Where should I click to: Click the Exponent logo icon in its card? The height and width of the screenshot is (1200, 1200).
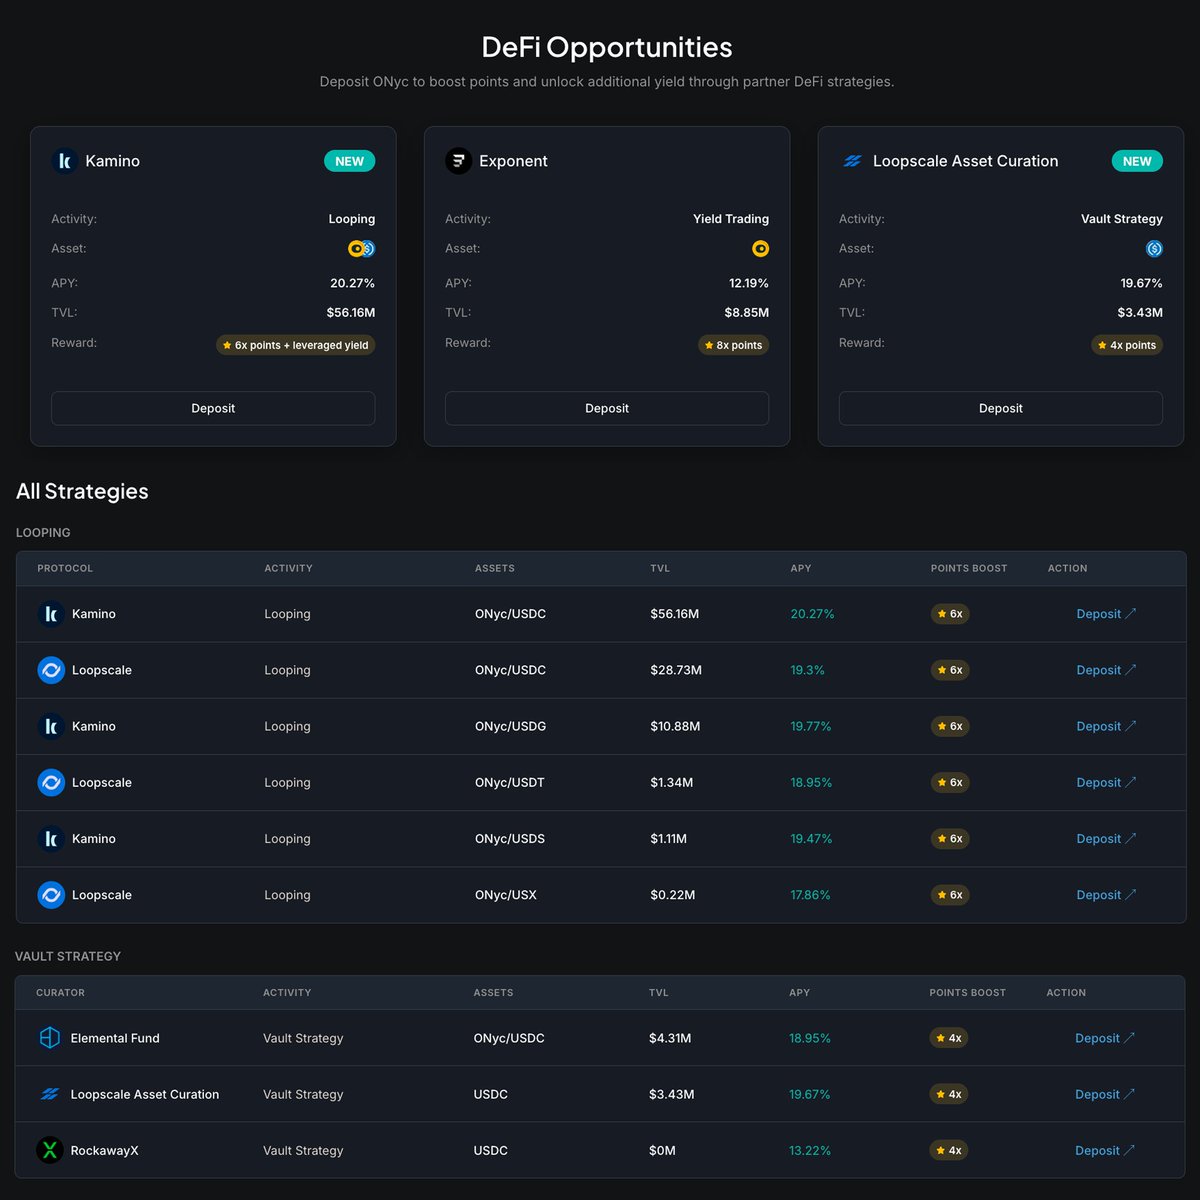[x=458, y=161]
